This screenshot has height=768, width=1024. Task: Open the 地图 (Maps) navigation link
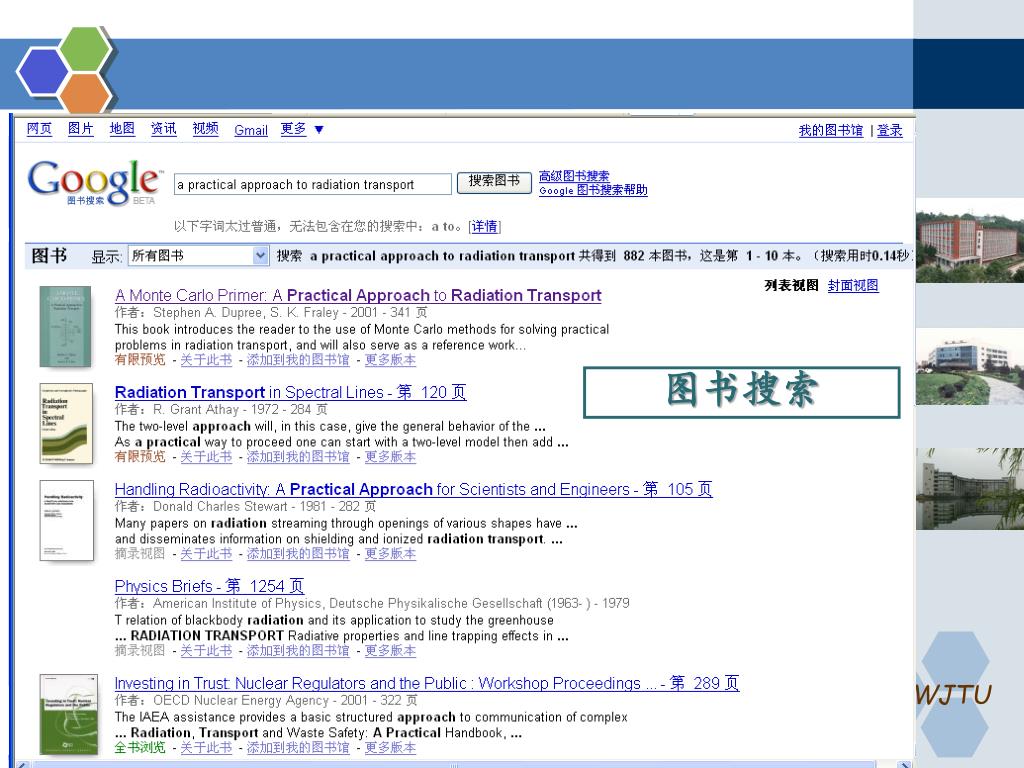(122, 129)
